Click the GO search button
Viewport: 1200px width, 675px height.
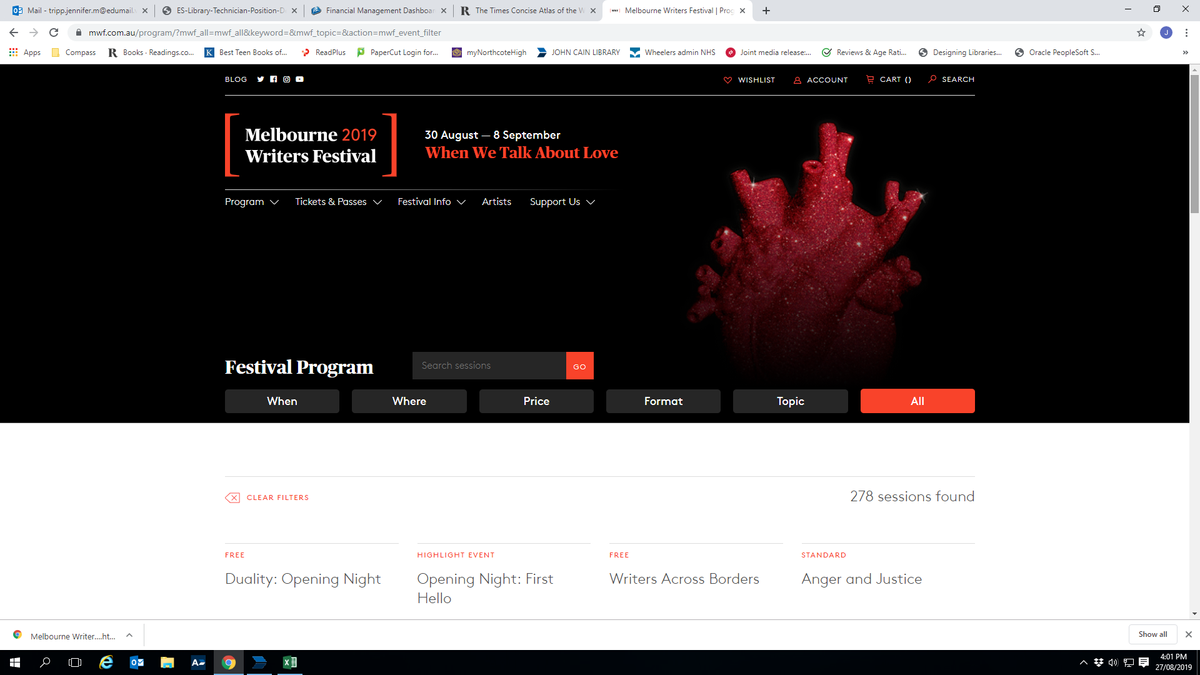[579, 366]
